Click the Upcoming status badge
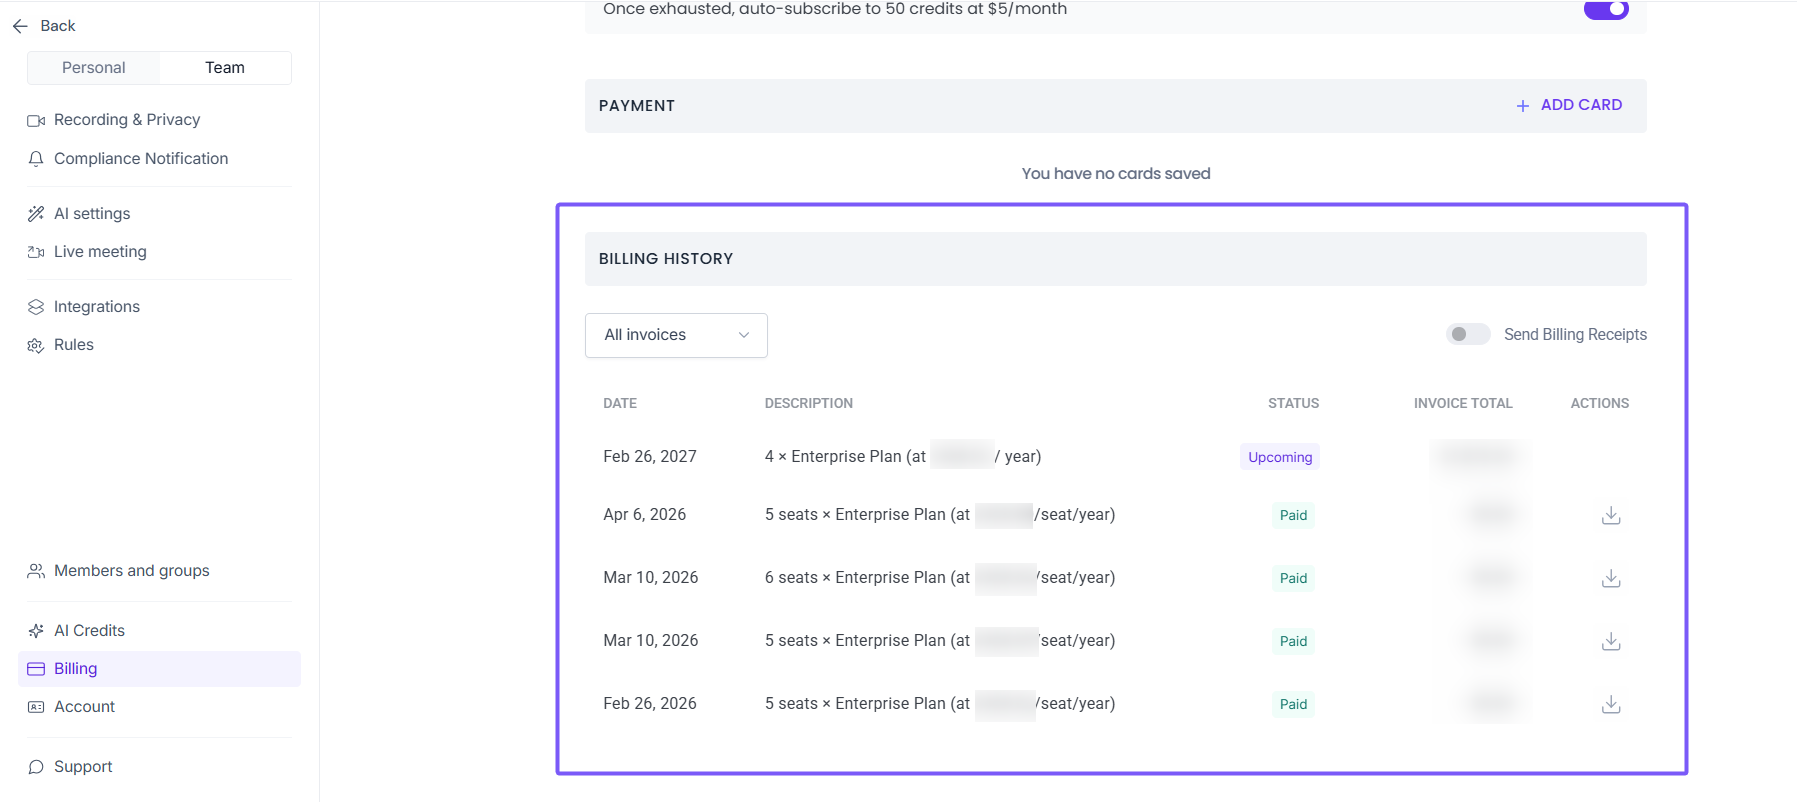This screenshot has width=1797, height=802. point(1279,457)
